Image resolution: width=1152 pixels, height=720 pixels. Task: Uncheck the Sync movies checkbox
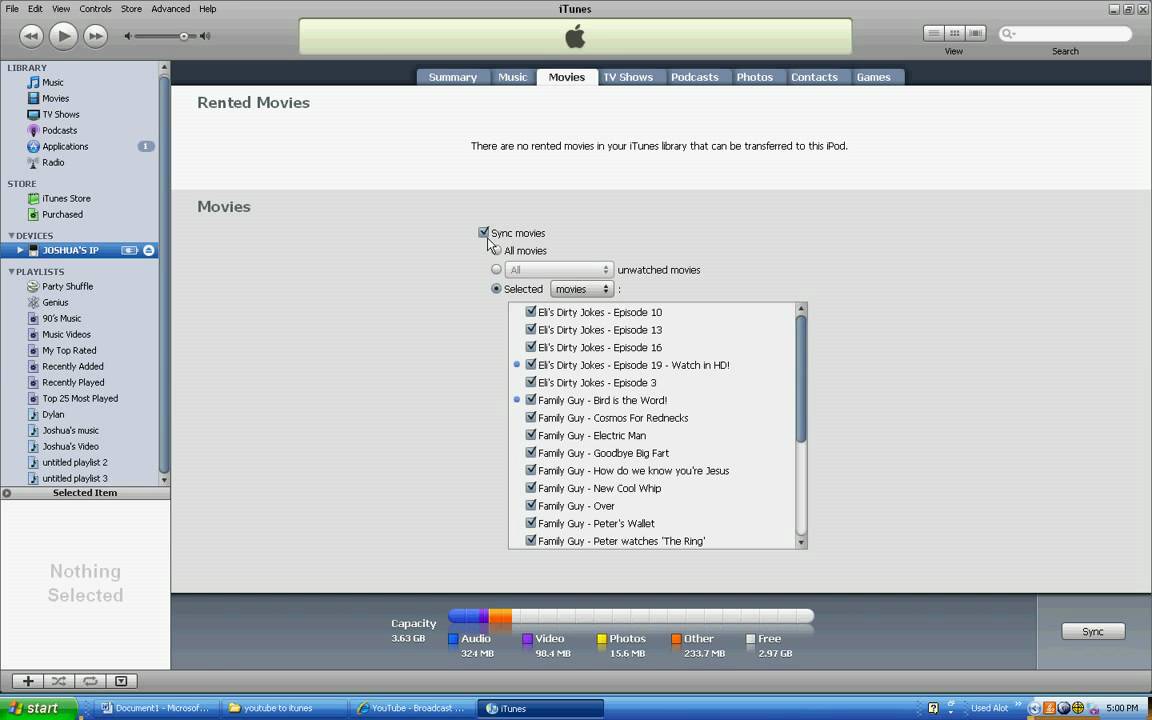[x=483, y=232]
